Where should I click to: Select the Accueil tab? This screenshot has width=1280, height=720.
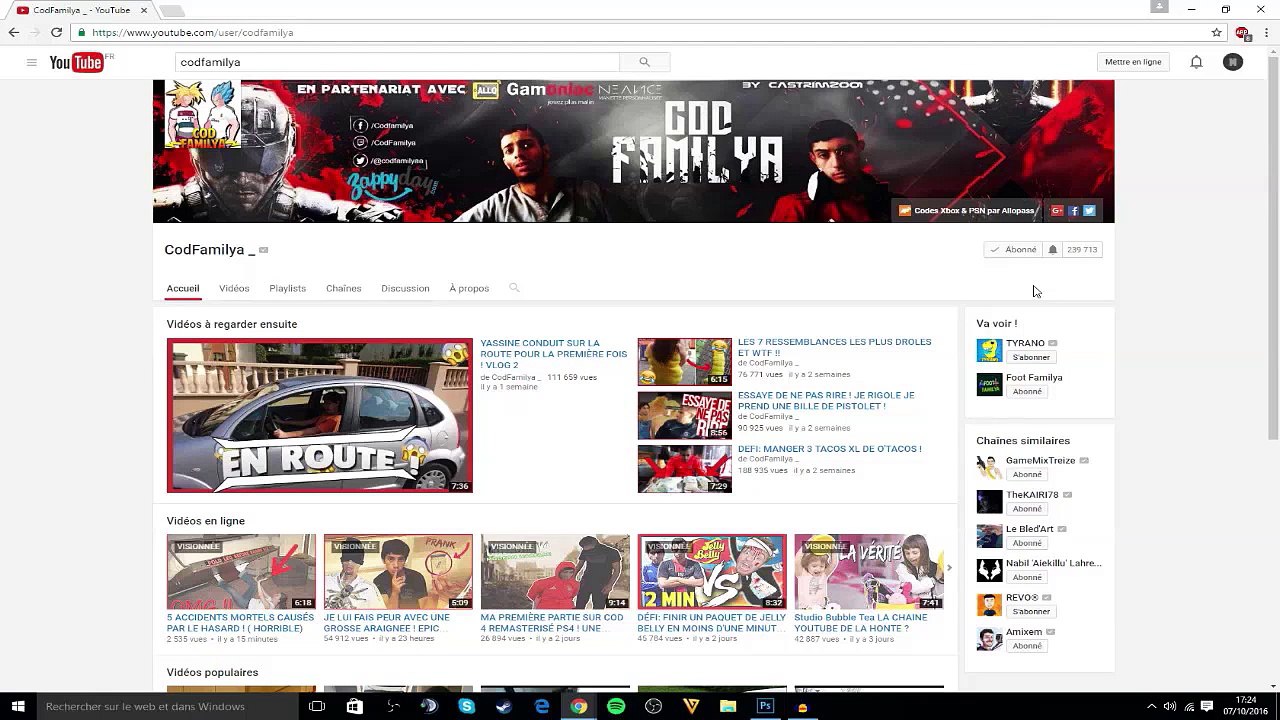[183, 288]
